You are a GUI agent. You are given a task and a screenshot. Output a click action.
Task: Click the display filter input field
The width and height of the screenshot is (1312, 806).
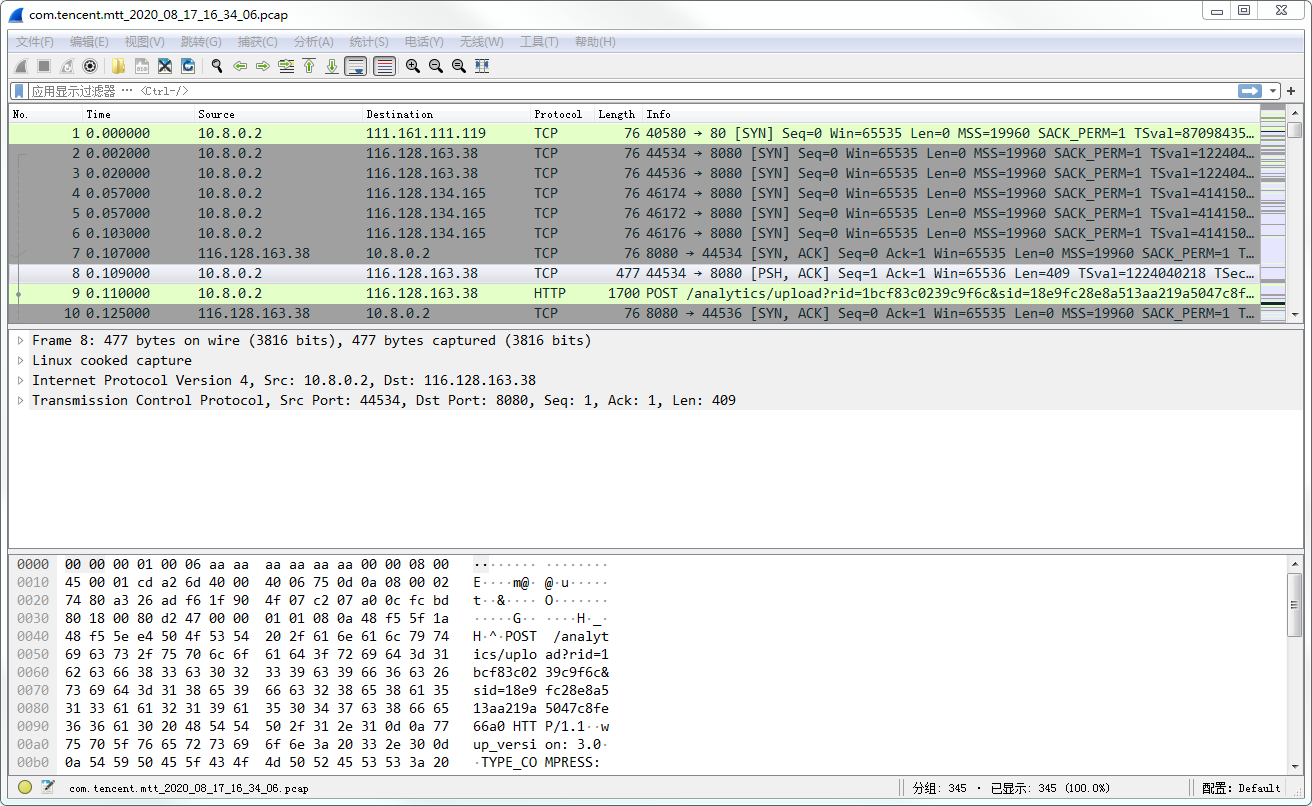(x=630, y=91)
